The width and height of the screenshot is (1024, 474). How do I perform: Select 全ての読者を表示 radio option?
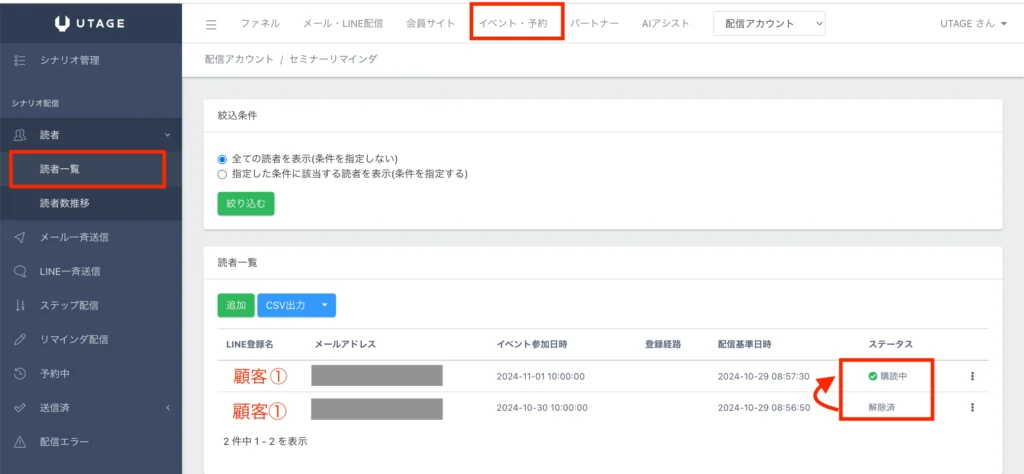pyautogui.click(x=222, y=159)
